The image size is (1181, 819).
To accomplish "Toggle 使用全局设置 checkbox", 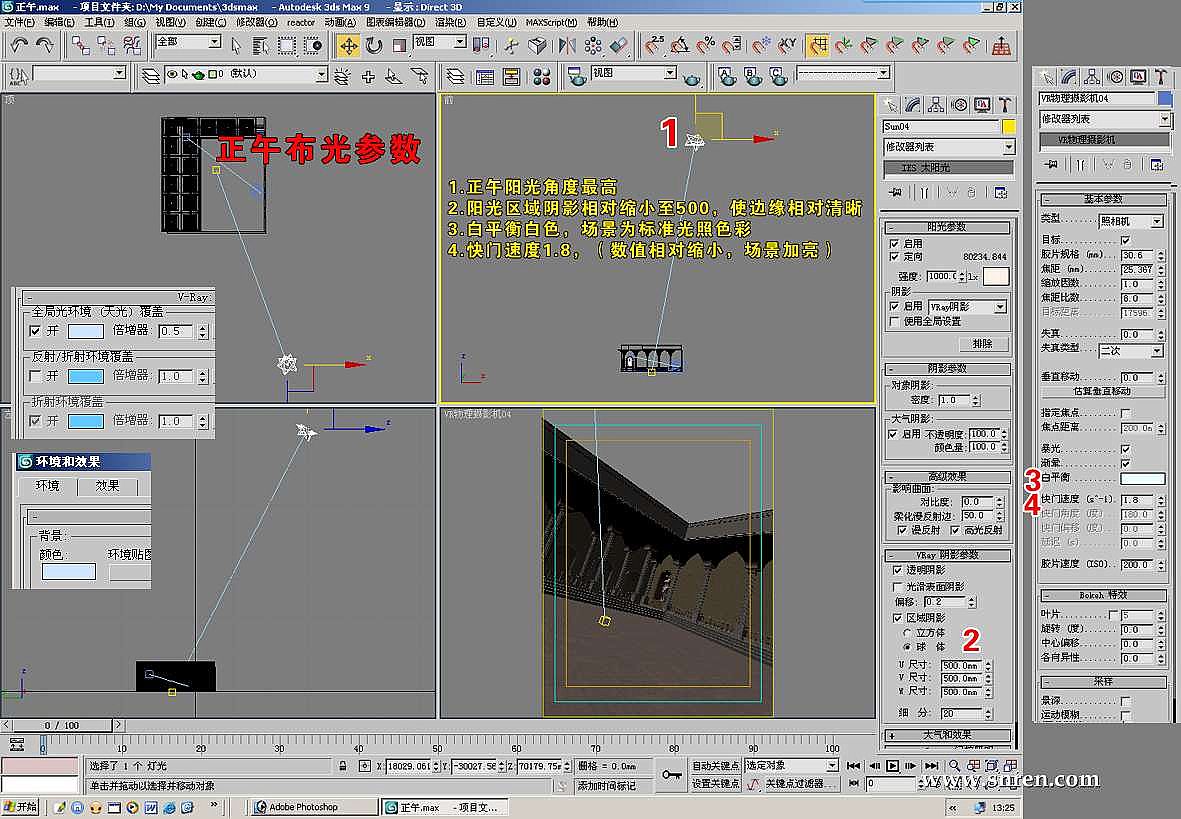I will (895, 322).
